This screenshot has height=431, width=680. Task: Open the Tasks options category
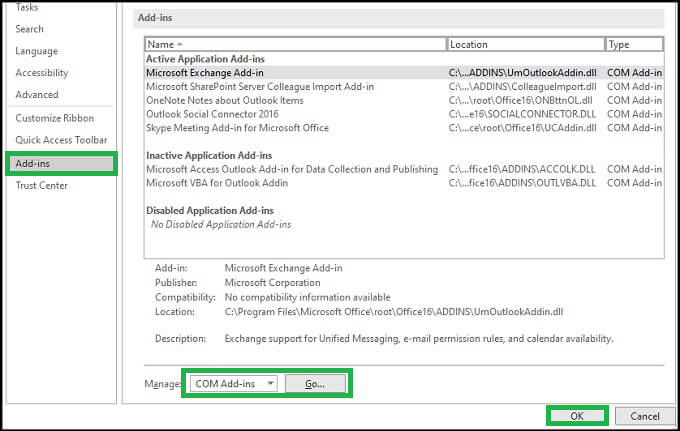[27, 7]
